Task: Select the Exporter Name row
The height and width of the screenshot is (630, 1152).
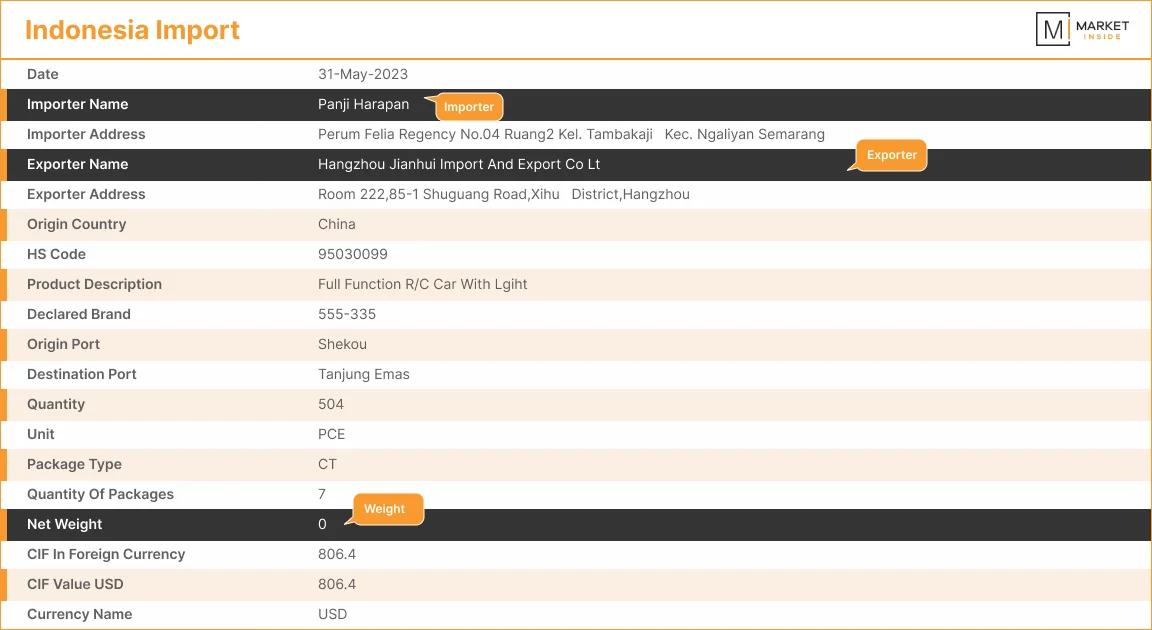Action: tap(576, 163)
